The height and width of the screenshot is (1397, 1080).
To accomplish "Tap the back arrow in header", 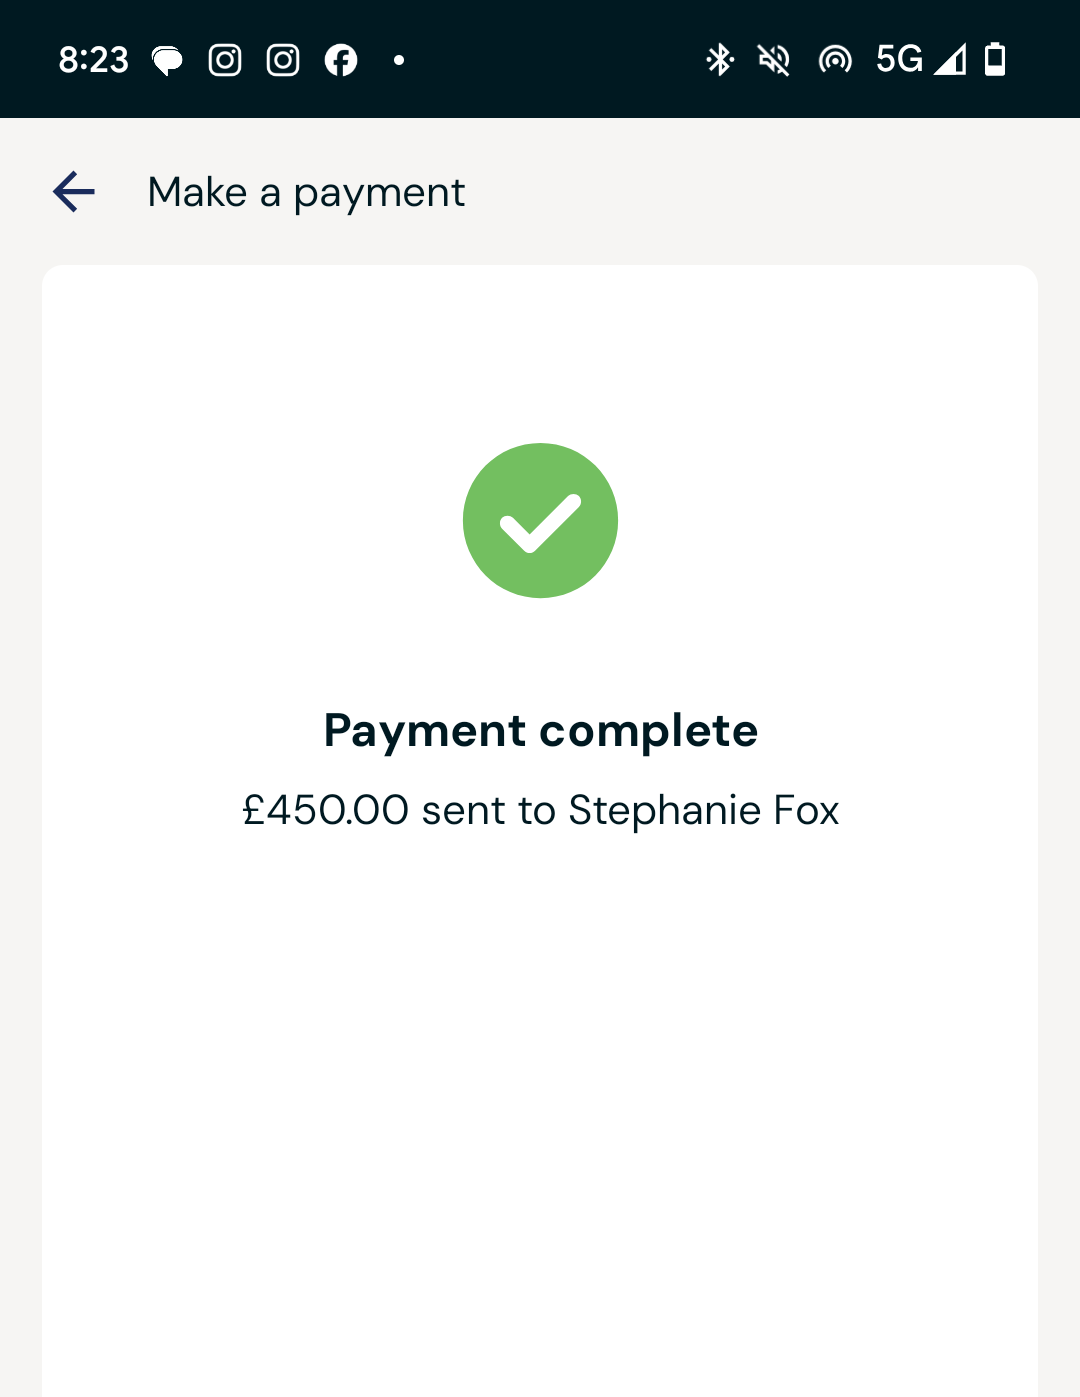I will click(74, 192).
